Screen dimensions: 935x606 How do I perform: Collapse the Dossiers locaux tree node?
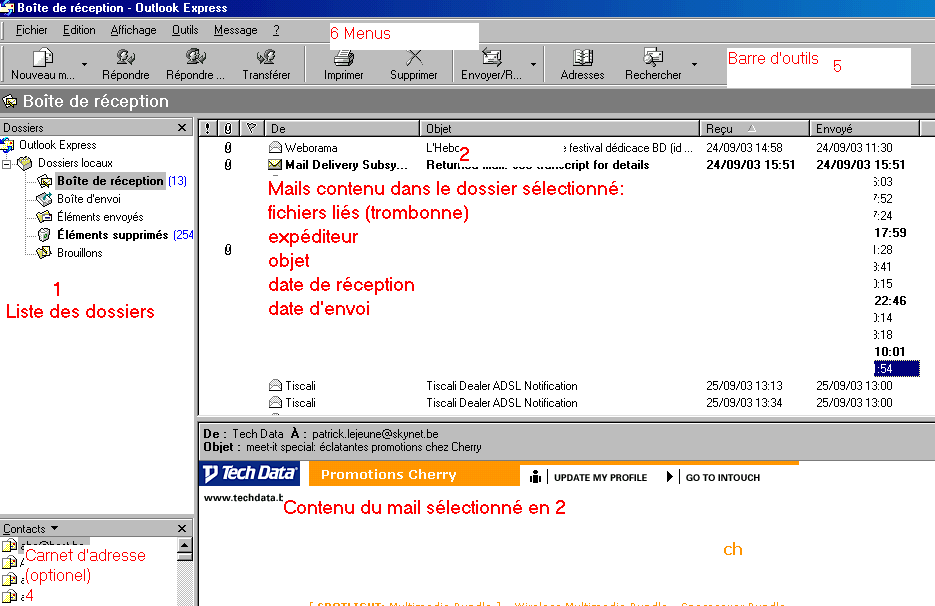(7, 163)
